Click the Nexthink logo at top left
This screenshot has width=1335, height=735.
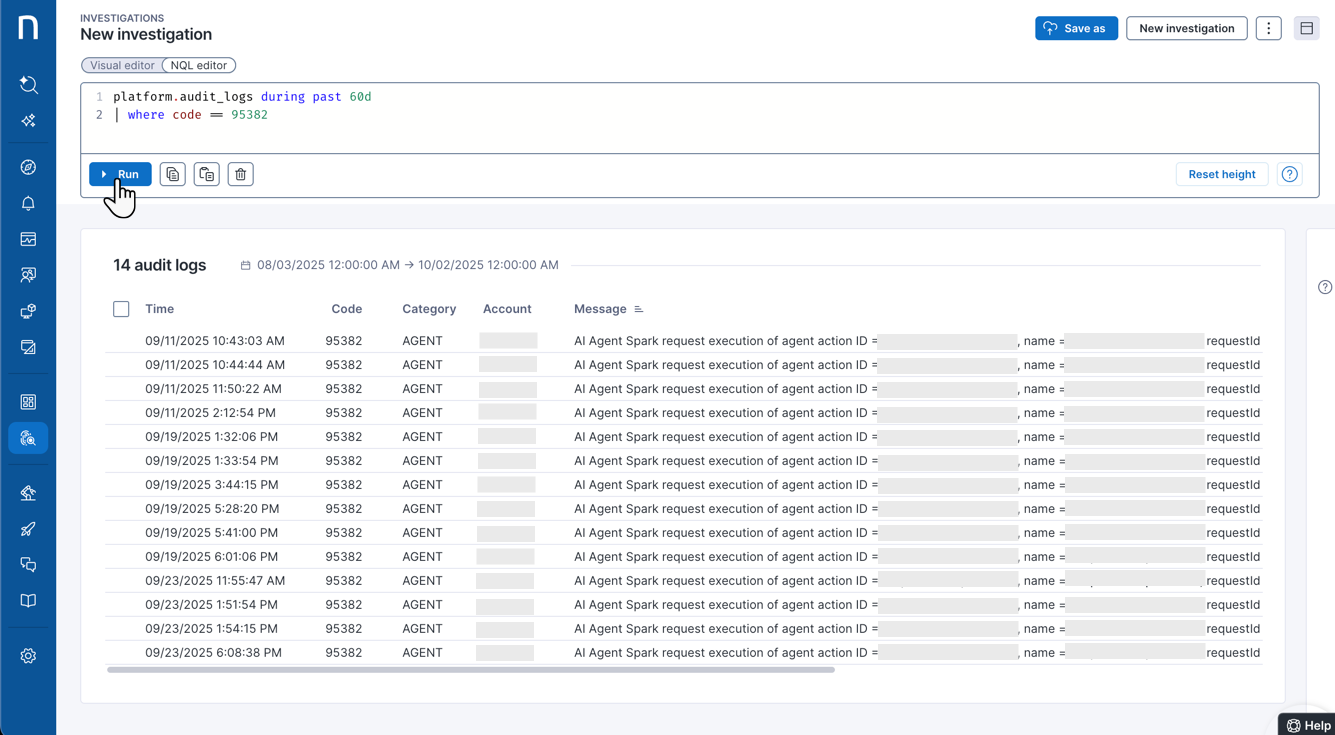pyautogui.click(x=28, y=27)
